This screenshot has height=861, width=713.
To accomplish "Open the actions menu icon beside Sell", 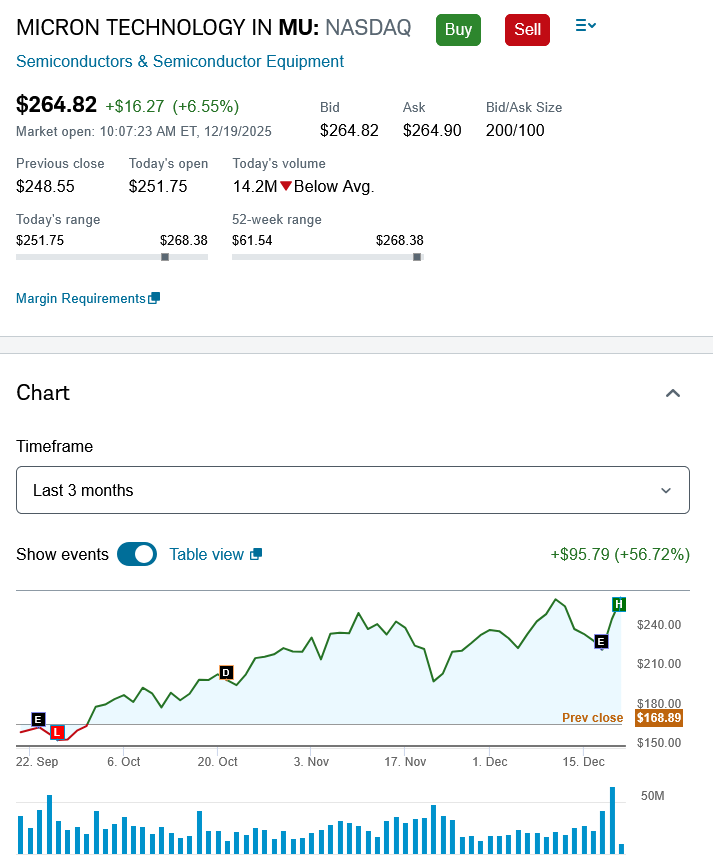I will pyautogui.click(x=586, y=25).
